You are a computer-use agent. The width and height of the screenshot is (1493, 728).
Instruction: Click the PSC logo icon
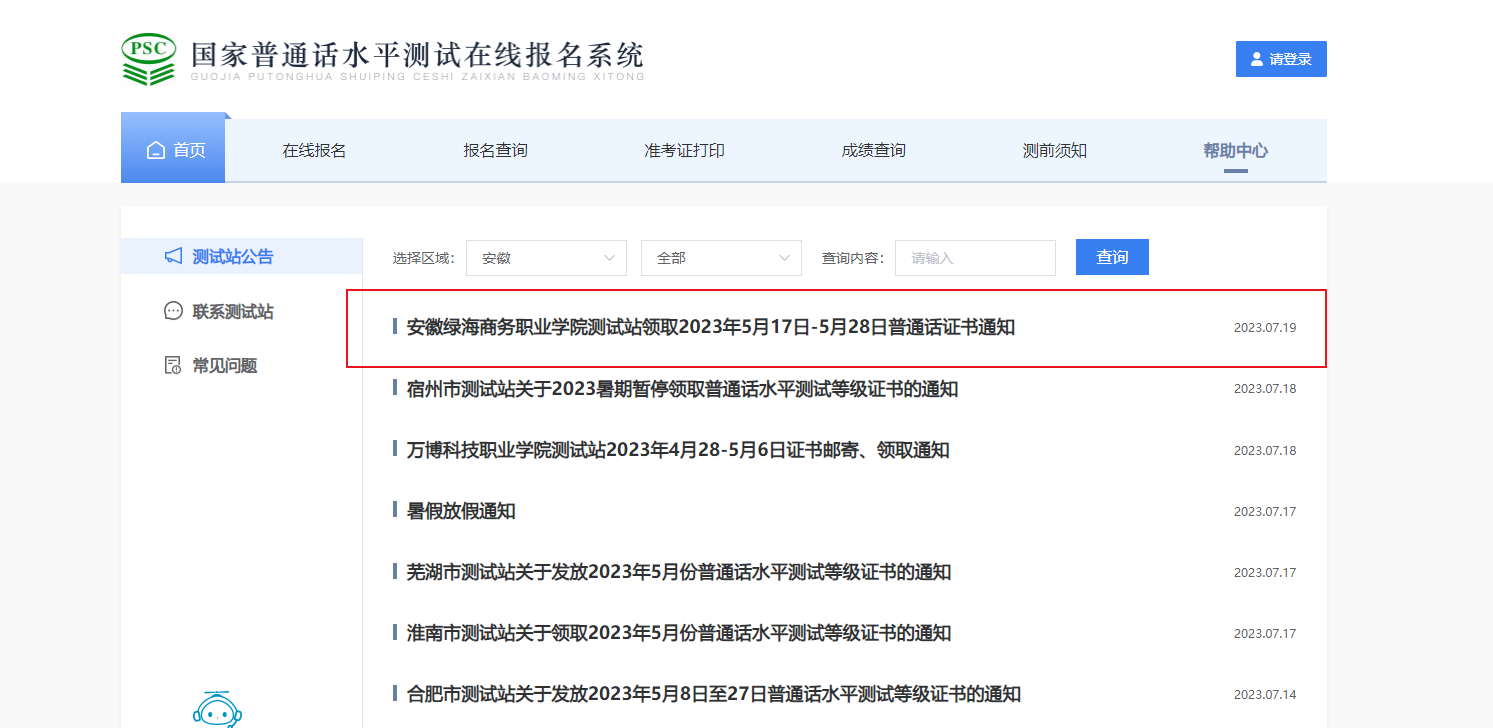pos(149,59)
